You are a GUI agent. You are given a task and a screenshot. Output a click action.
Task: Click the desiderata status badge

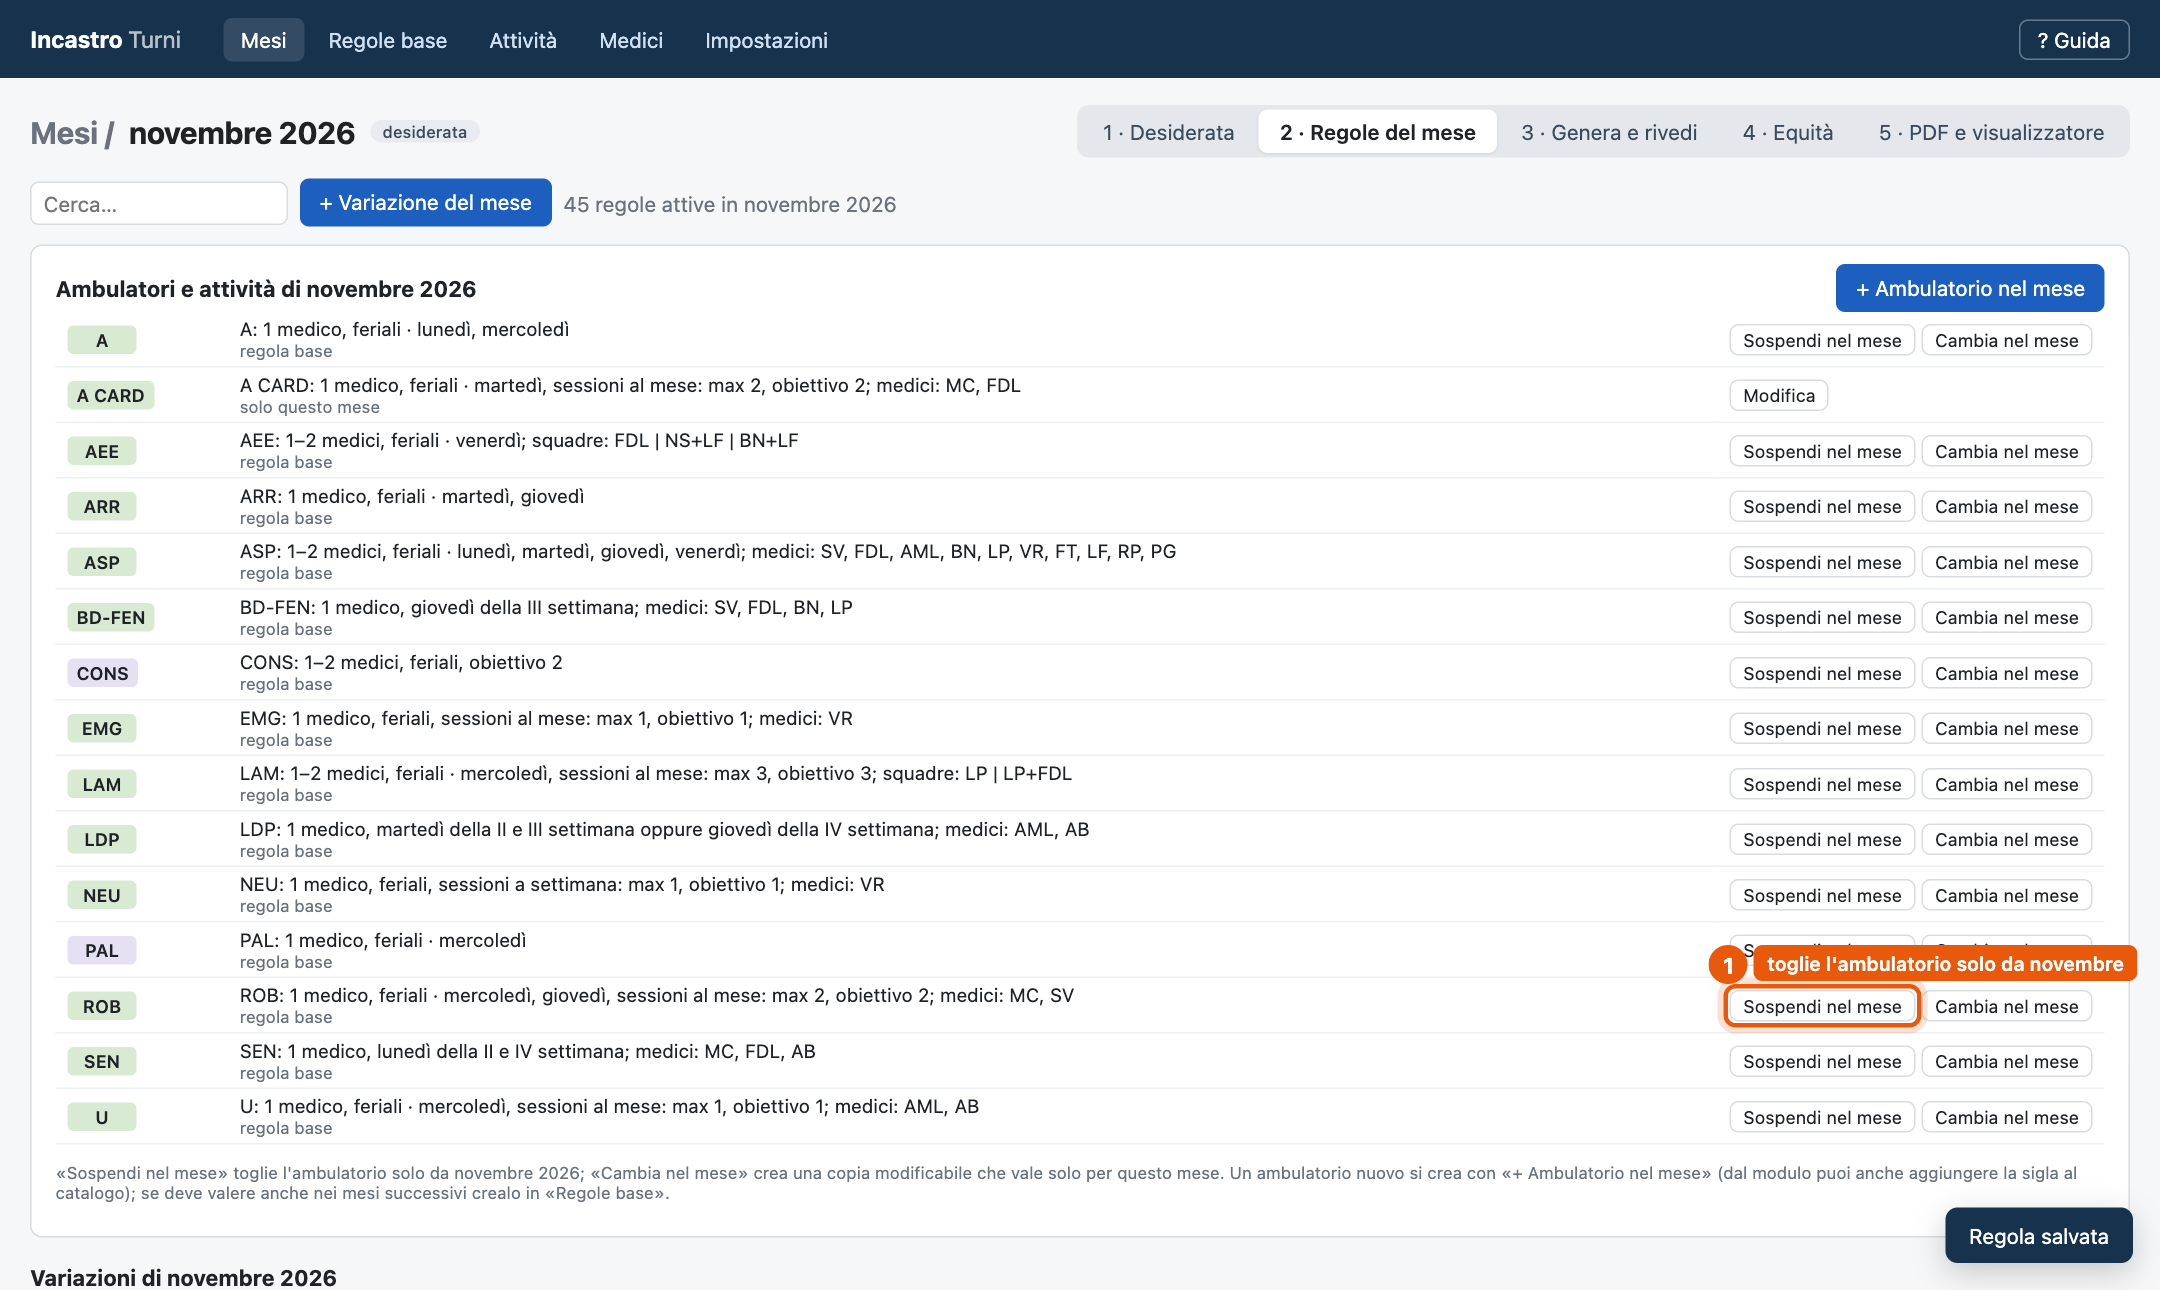pos(425,132)
